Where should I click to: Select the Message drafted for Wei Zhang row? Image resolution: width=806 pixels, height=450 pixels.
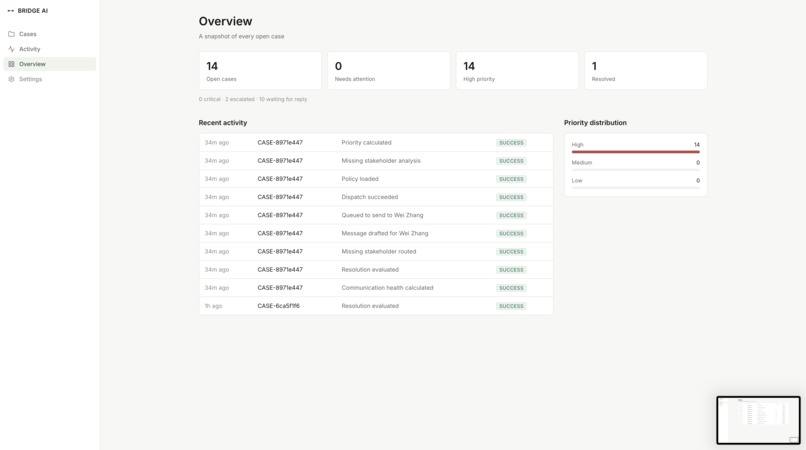click(376, 233)
